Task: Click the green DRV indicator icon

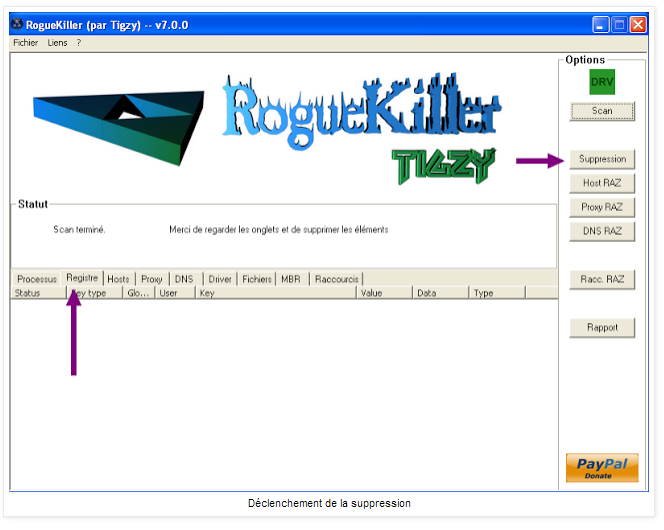Action: pyautogui.click(x=602, y=82)
